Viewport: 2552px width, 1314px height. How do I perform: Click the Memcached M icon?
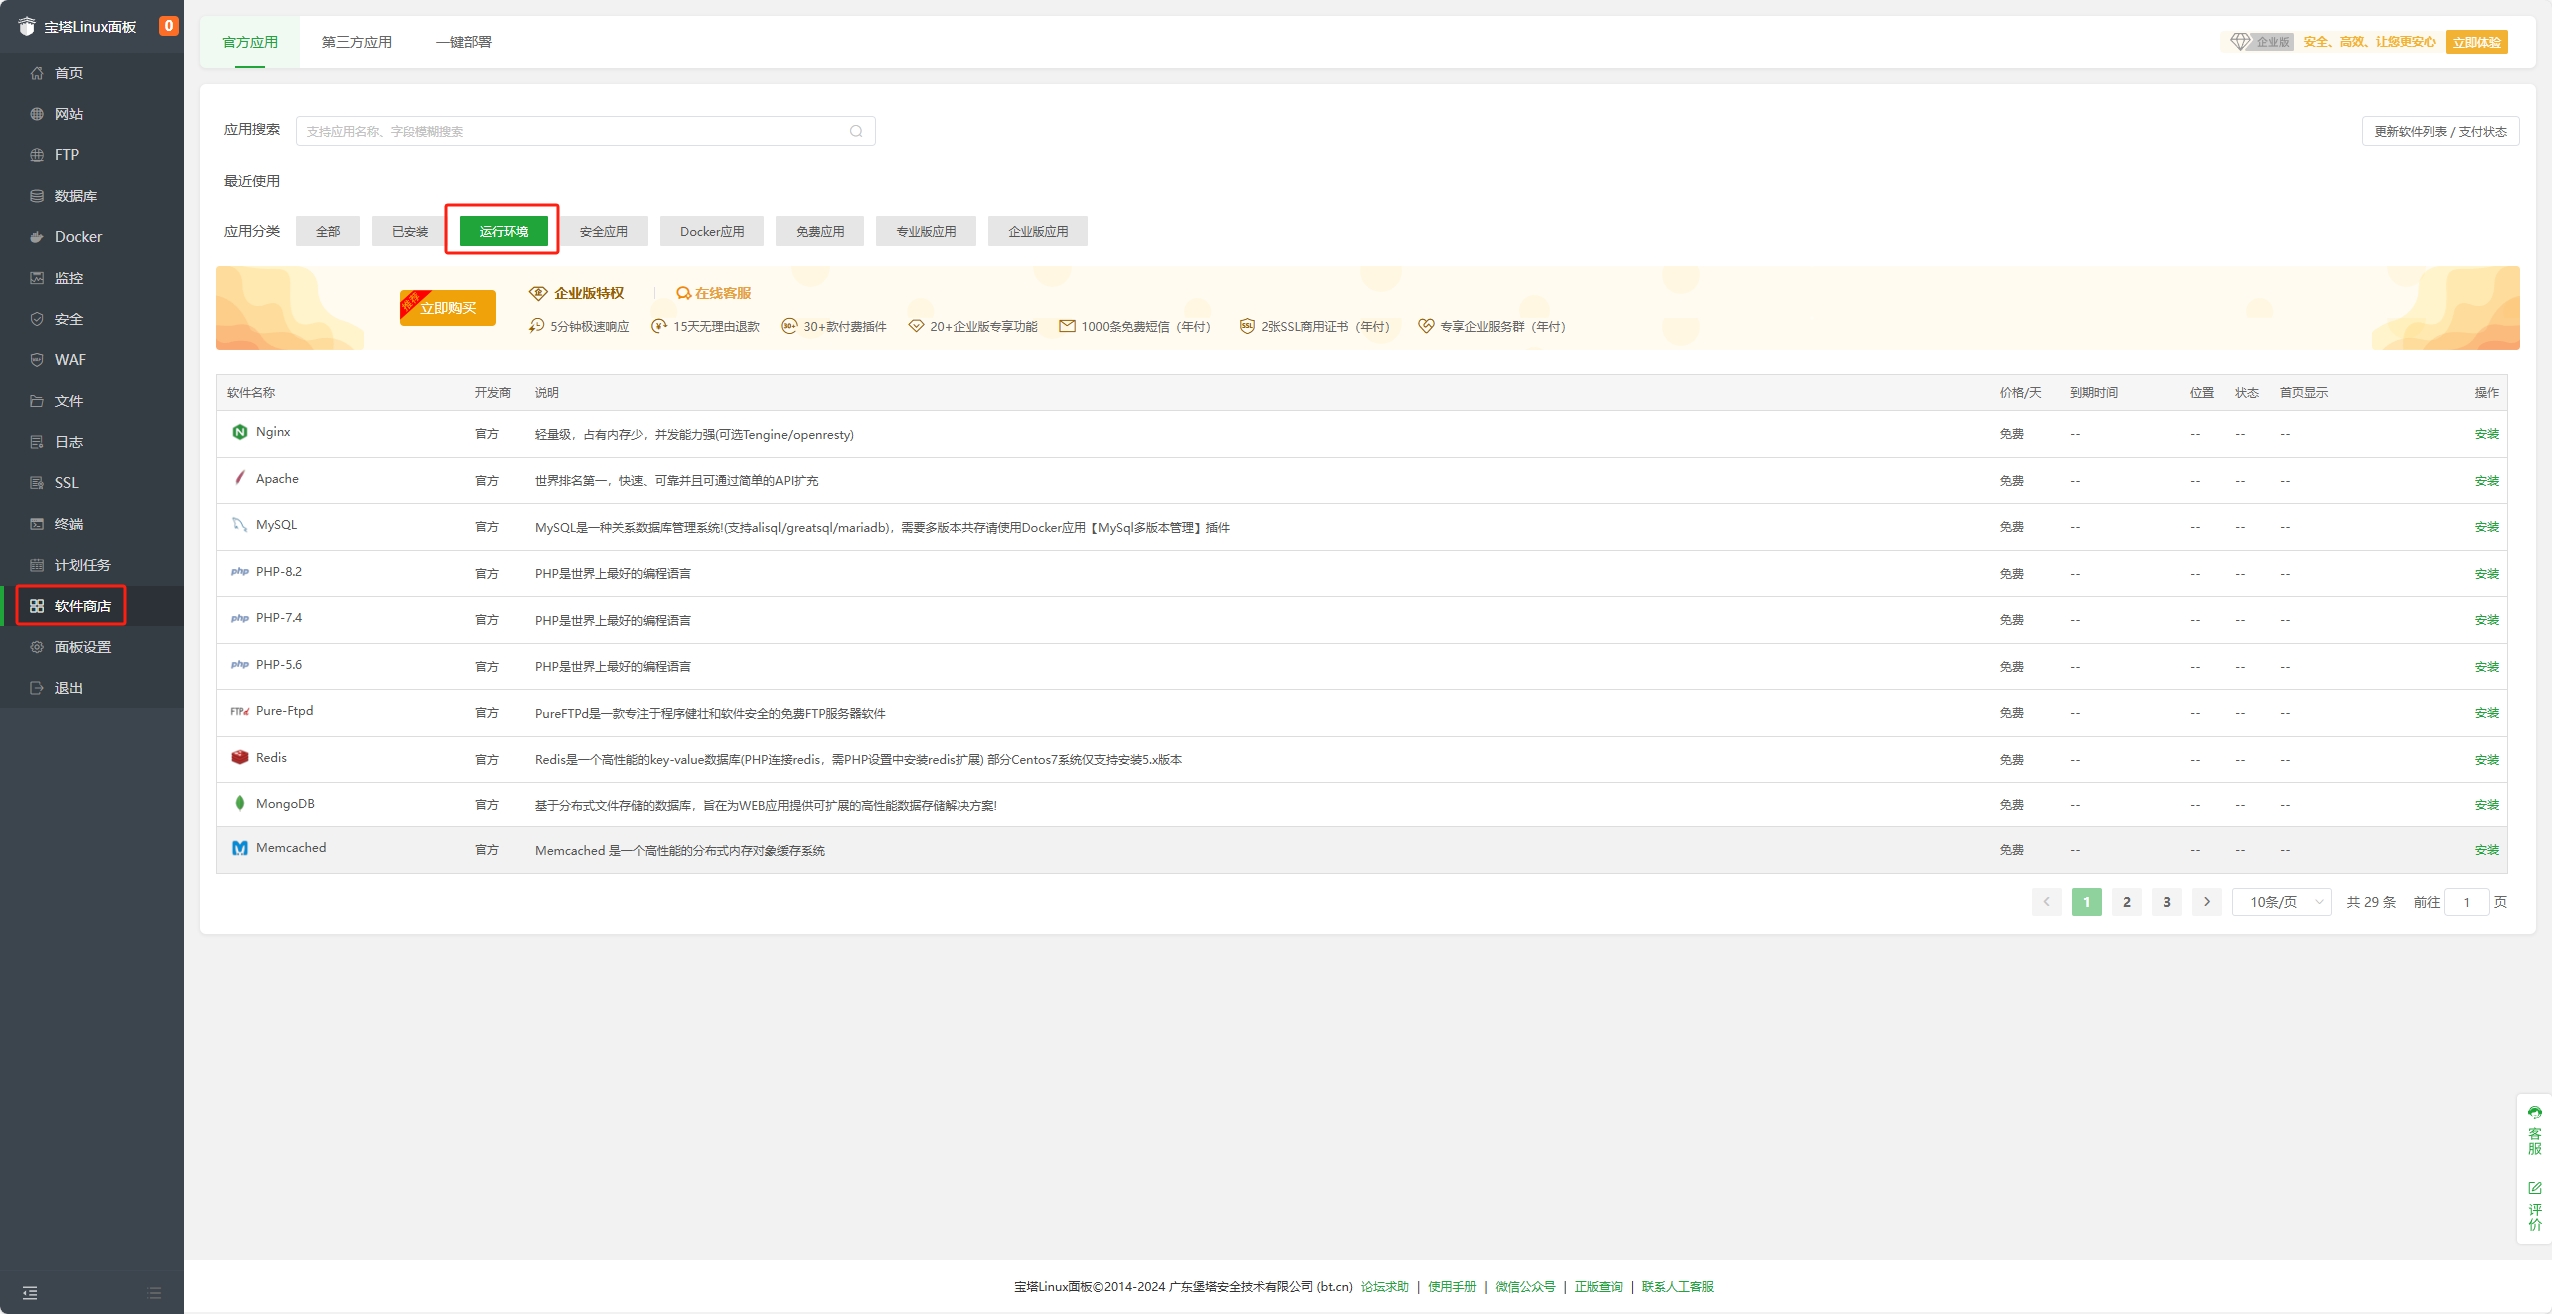pos(239,848)
